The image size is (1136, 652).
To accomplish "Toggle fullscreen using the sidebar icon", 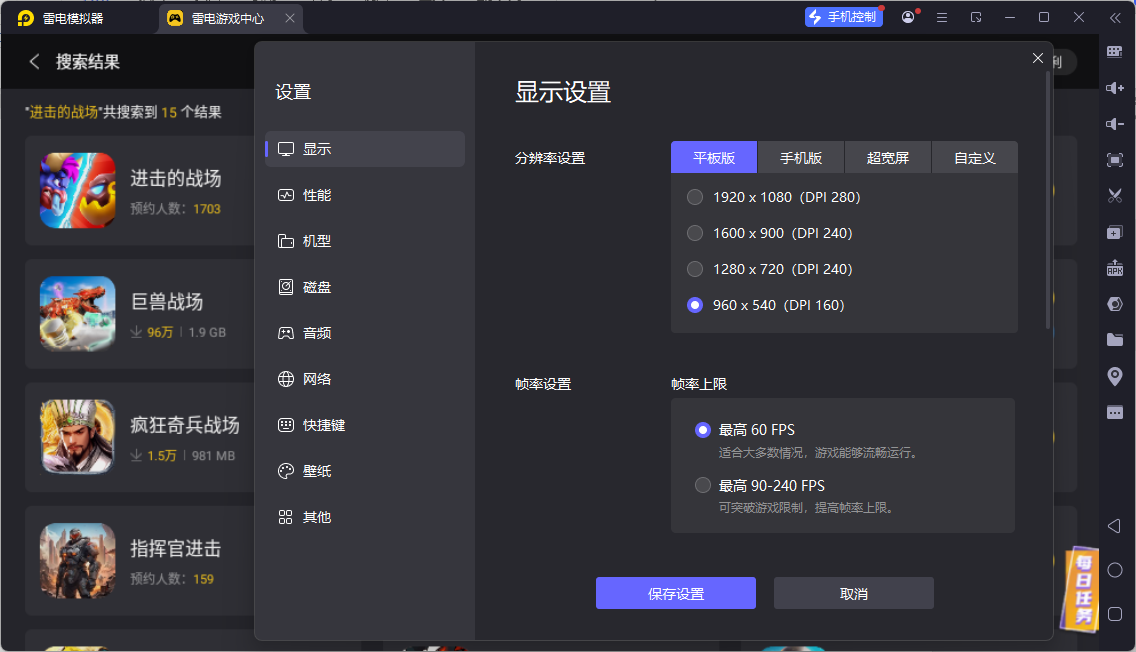I will click(1114, 160).
